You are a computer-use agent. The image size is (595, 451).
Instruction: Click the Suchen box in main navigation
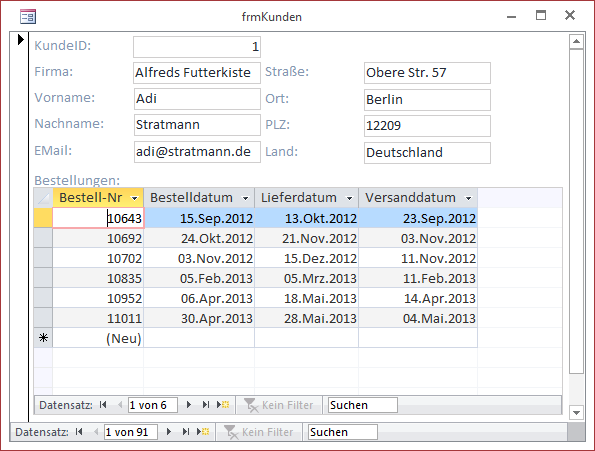343,432
